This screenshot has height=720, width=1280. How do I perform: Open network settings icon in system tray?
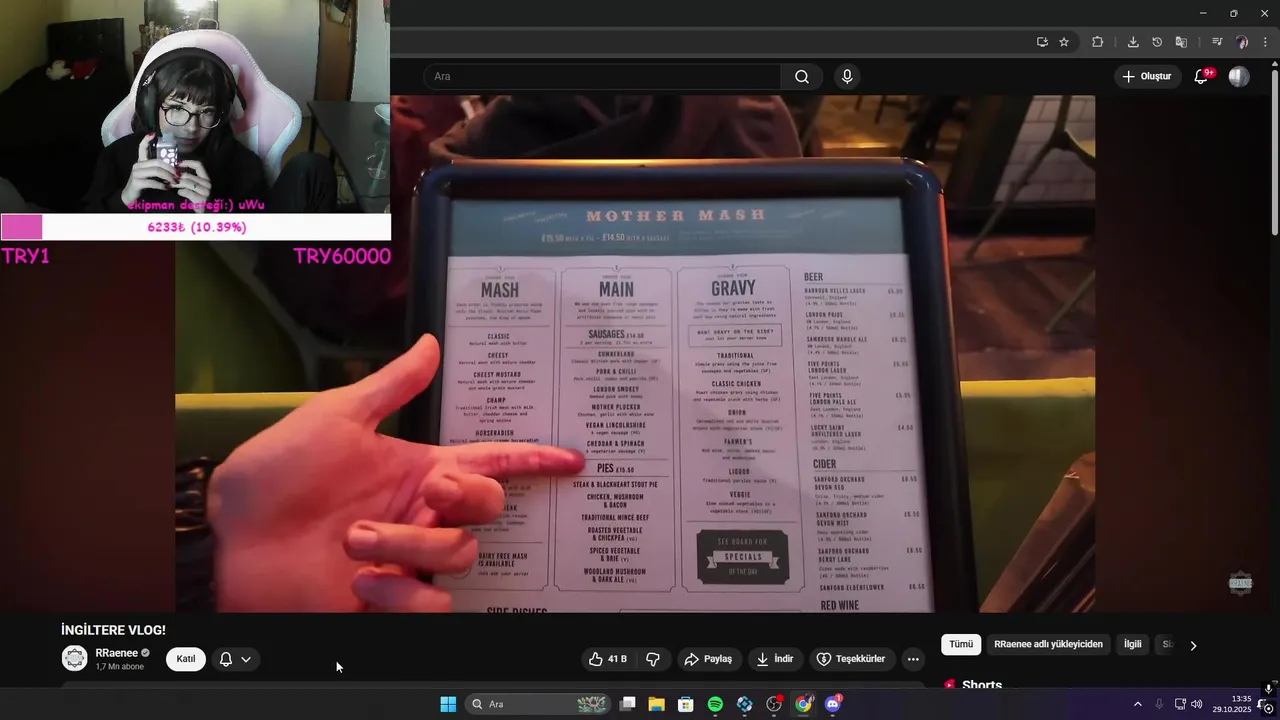(x=1180, y=704)
